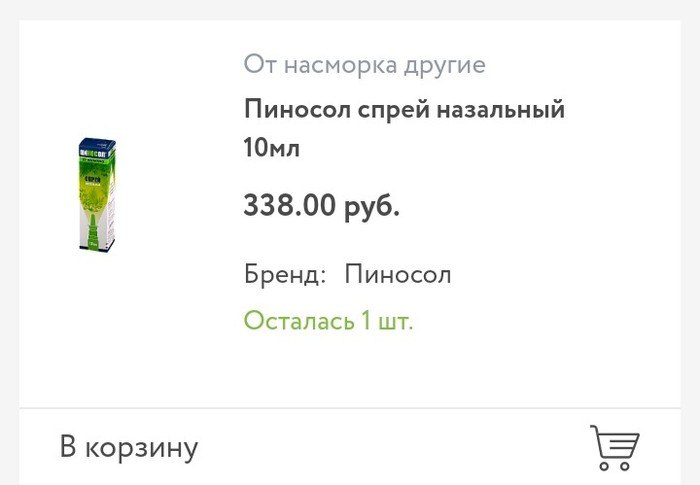Viewport: 700px width, 485px height.
Task: Click the green word "Осталась"
Action: (x=299, y=321)
